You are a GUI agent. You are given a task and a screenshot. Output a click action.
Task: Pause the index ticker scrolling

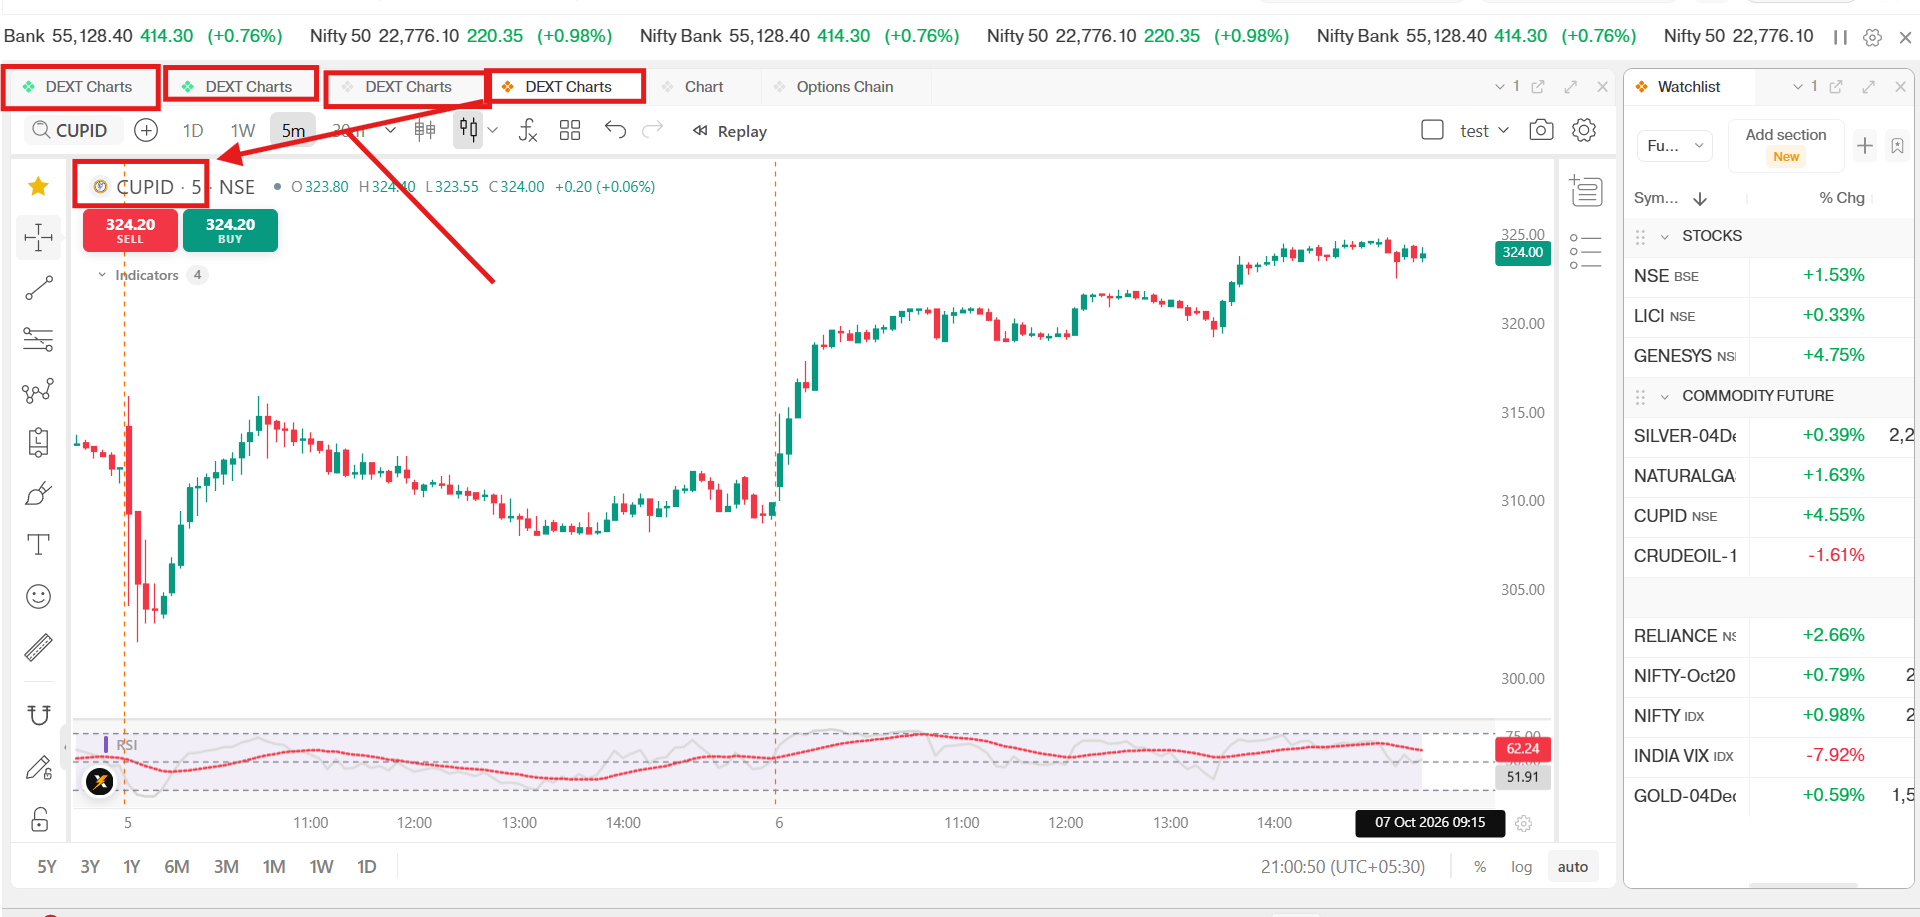pos(1840,37)
